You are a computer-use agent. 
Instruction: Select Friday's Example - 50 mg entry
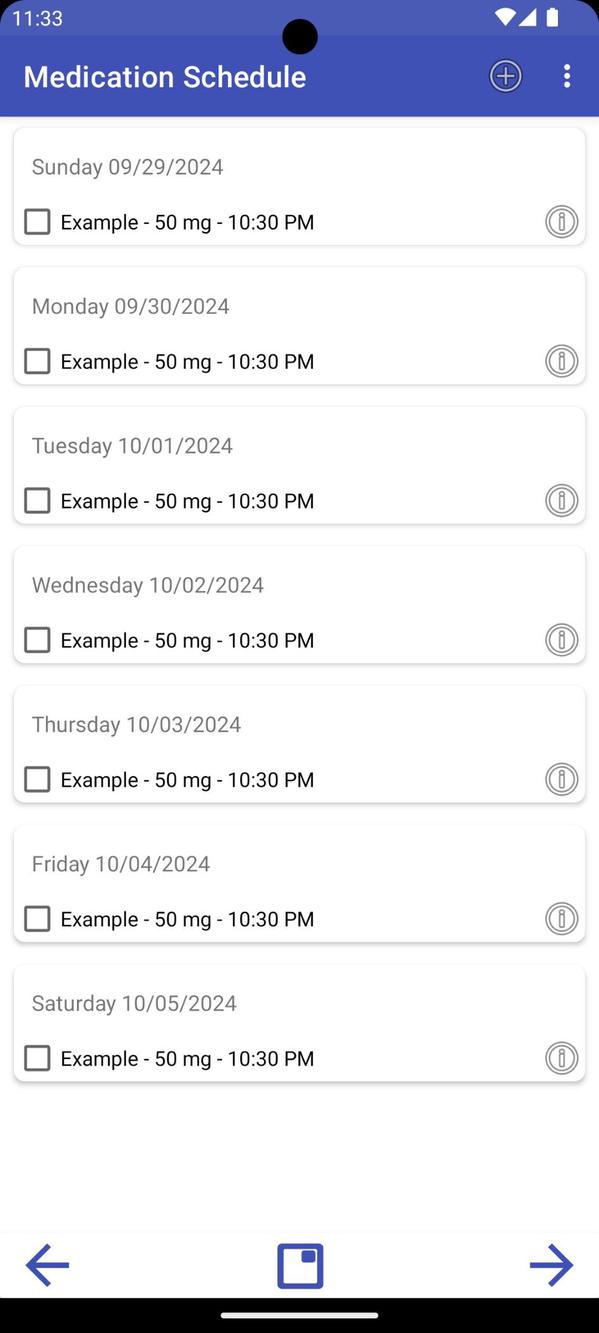pyautogui.click(x=200, y=918)
